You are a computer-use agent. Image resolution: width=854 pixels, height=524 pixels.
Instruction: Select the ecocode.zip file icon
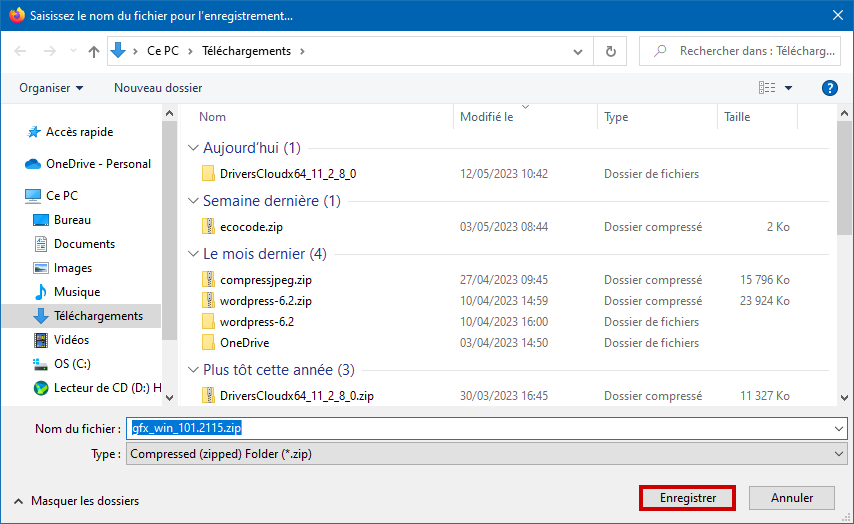click(208, 227)
